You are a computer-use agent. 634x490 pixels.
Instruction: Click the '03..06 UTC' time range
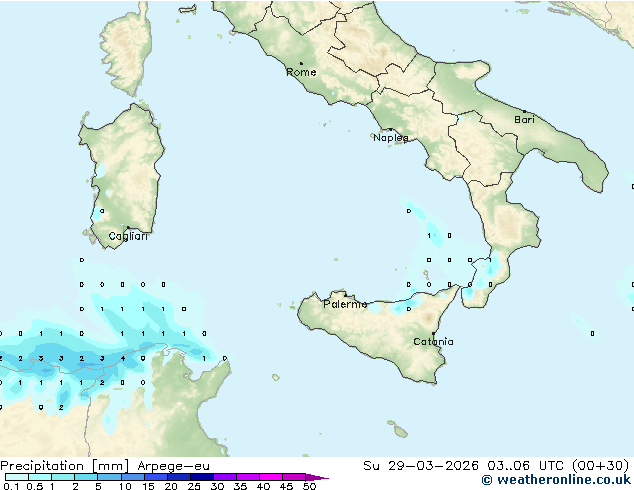(525, 466)
